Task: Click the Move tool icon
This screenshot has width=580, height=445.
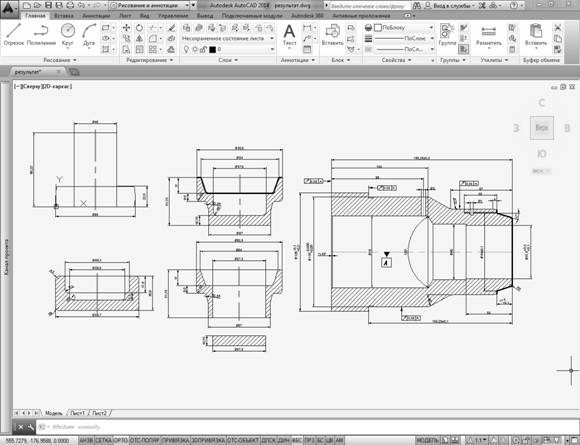Action: [126, 28]
